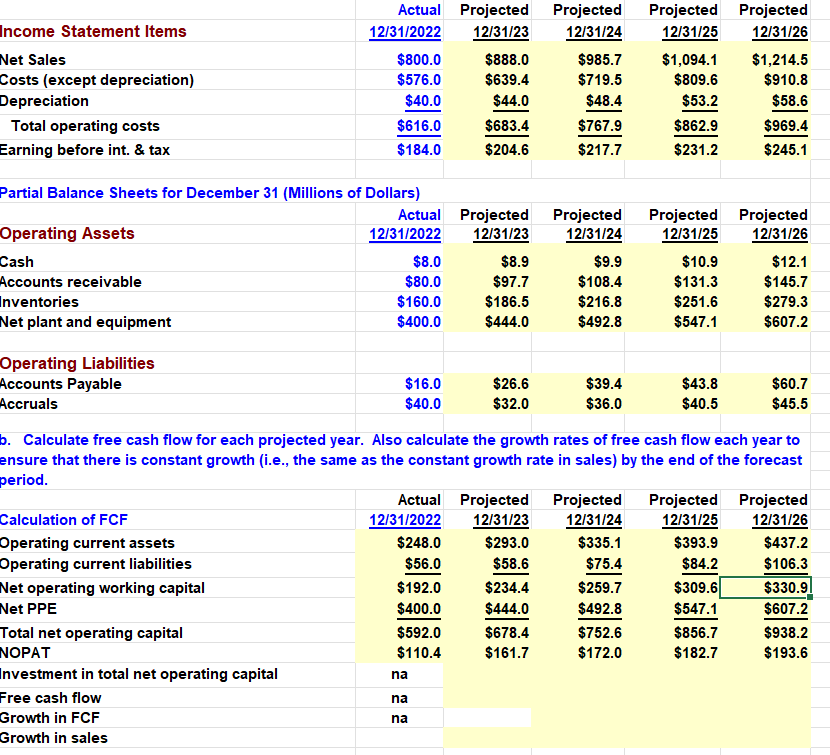830x755 pixels.
Task: Select the Growth in FCF na cell
Action: coord(399,717)
